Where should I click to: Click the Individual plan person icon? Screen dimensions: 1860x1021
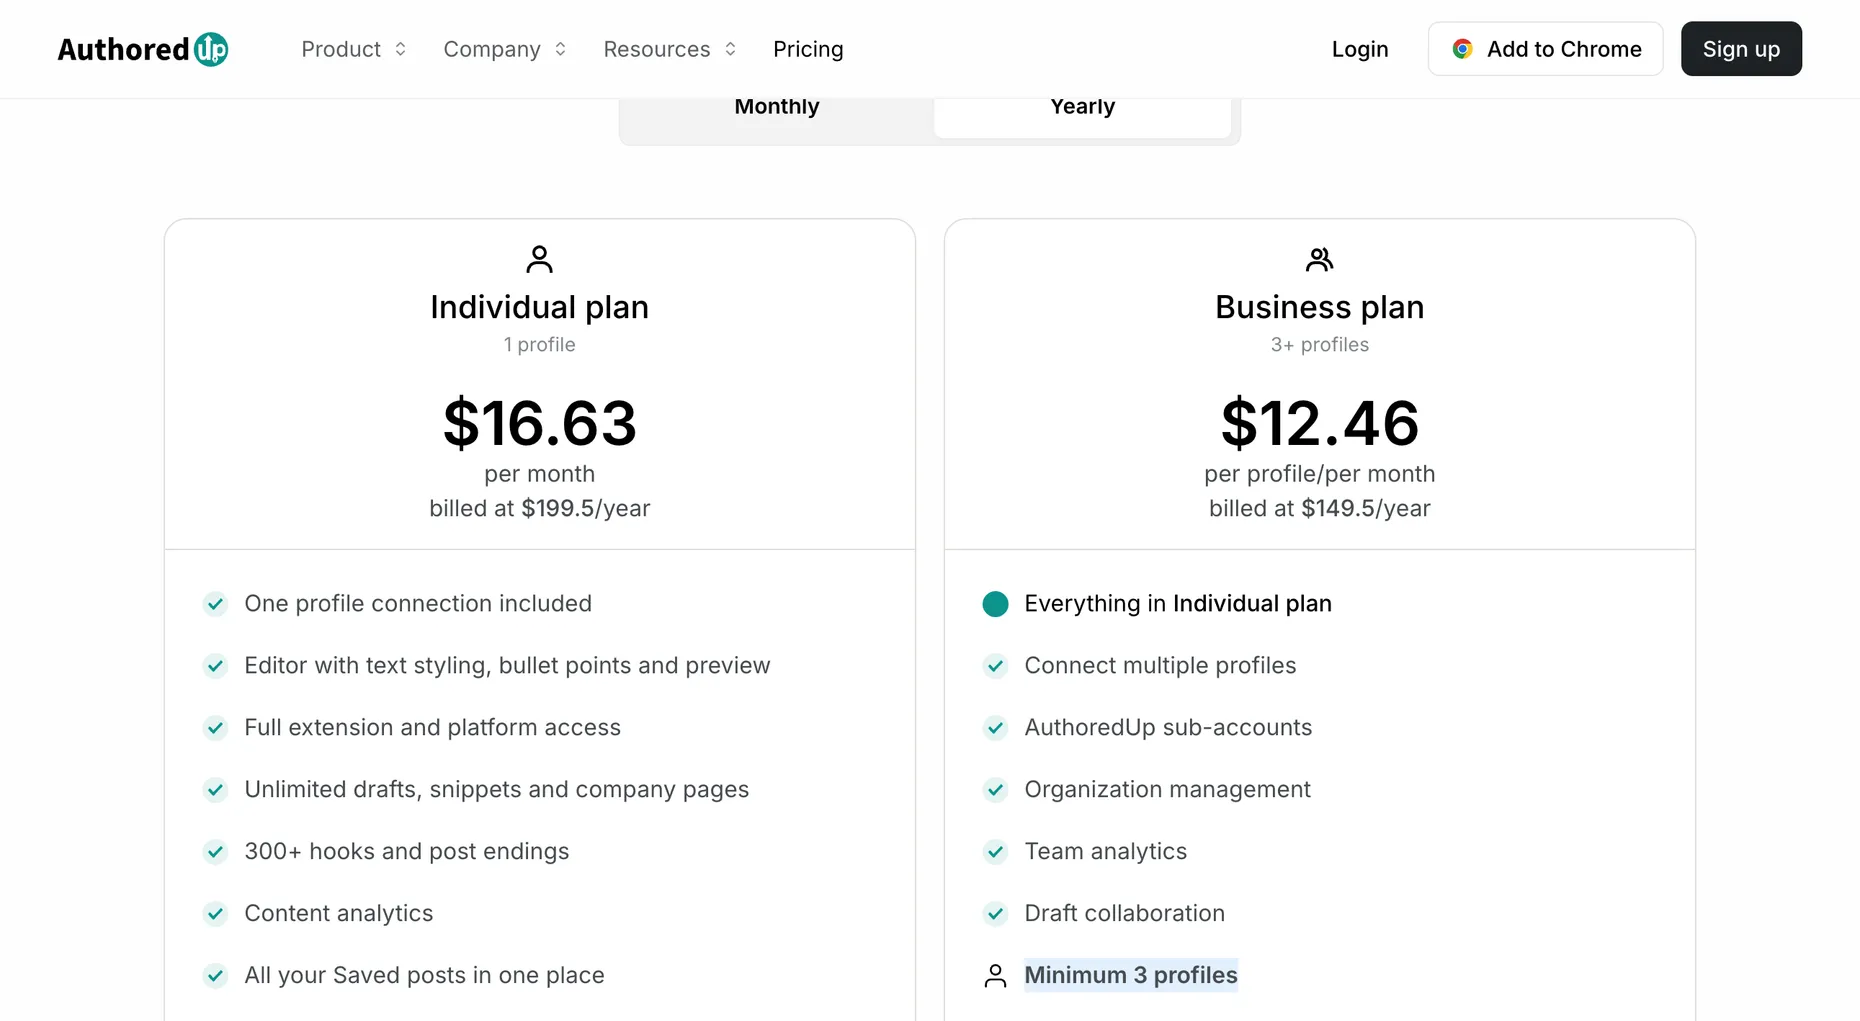(539, 259)
